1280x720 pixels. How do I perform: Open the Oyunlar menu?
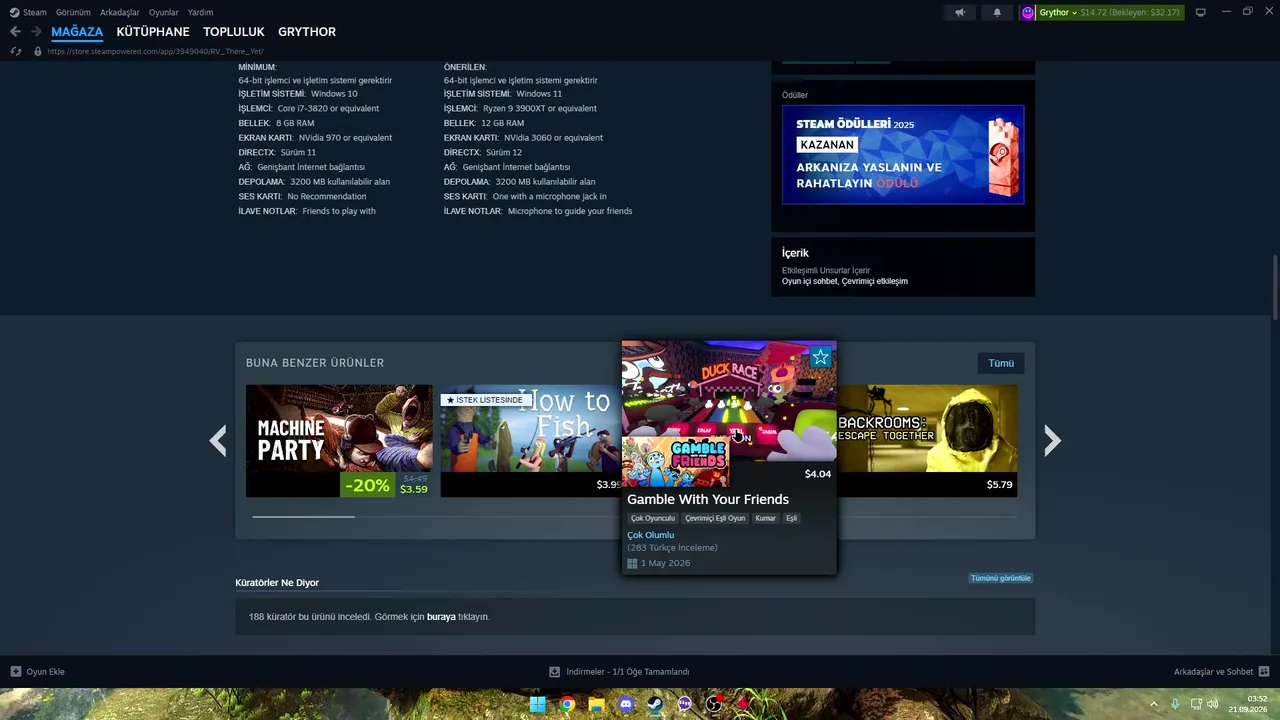164,12
